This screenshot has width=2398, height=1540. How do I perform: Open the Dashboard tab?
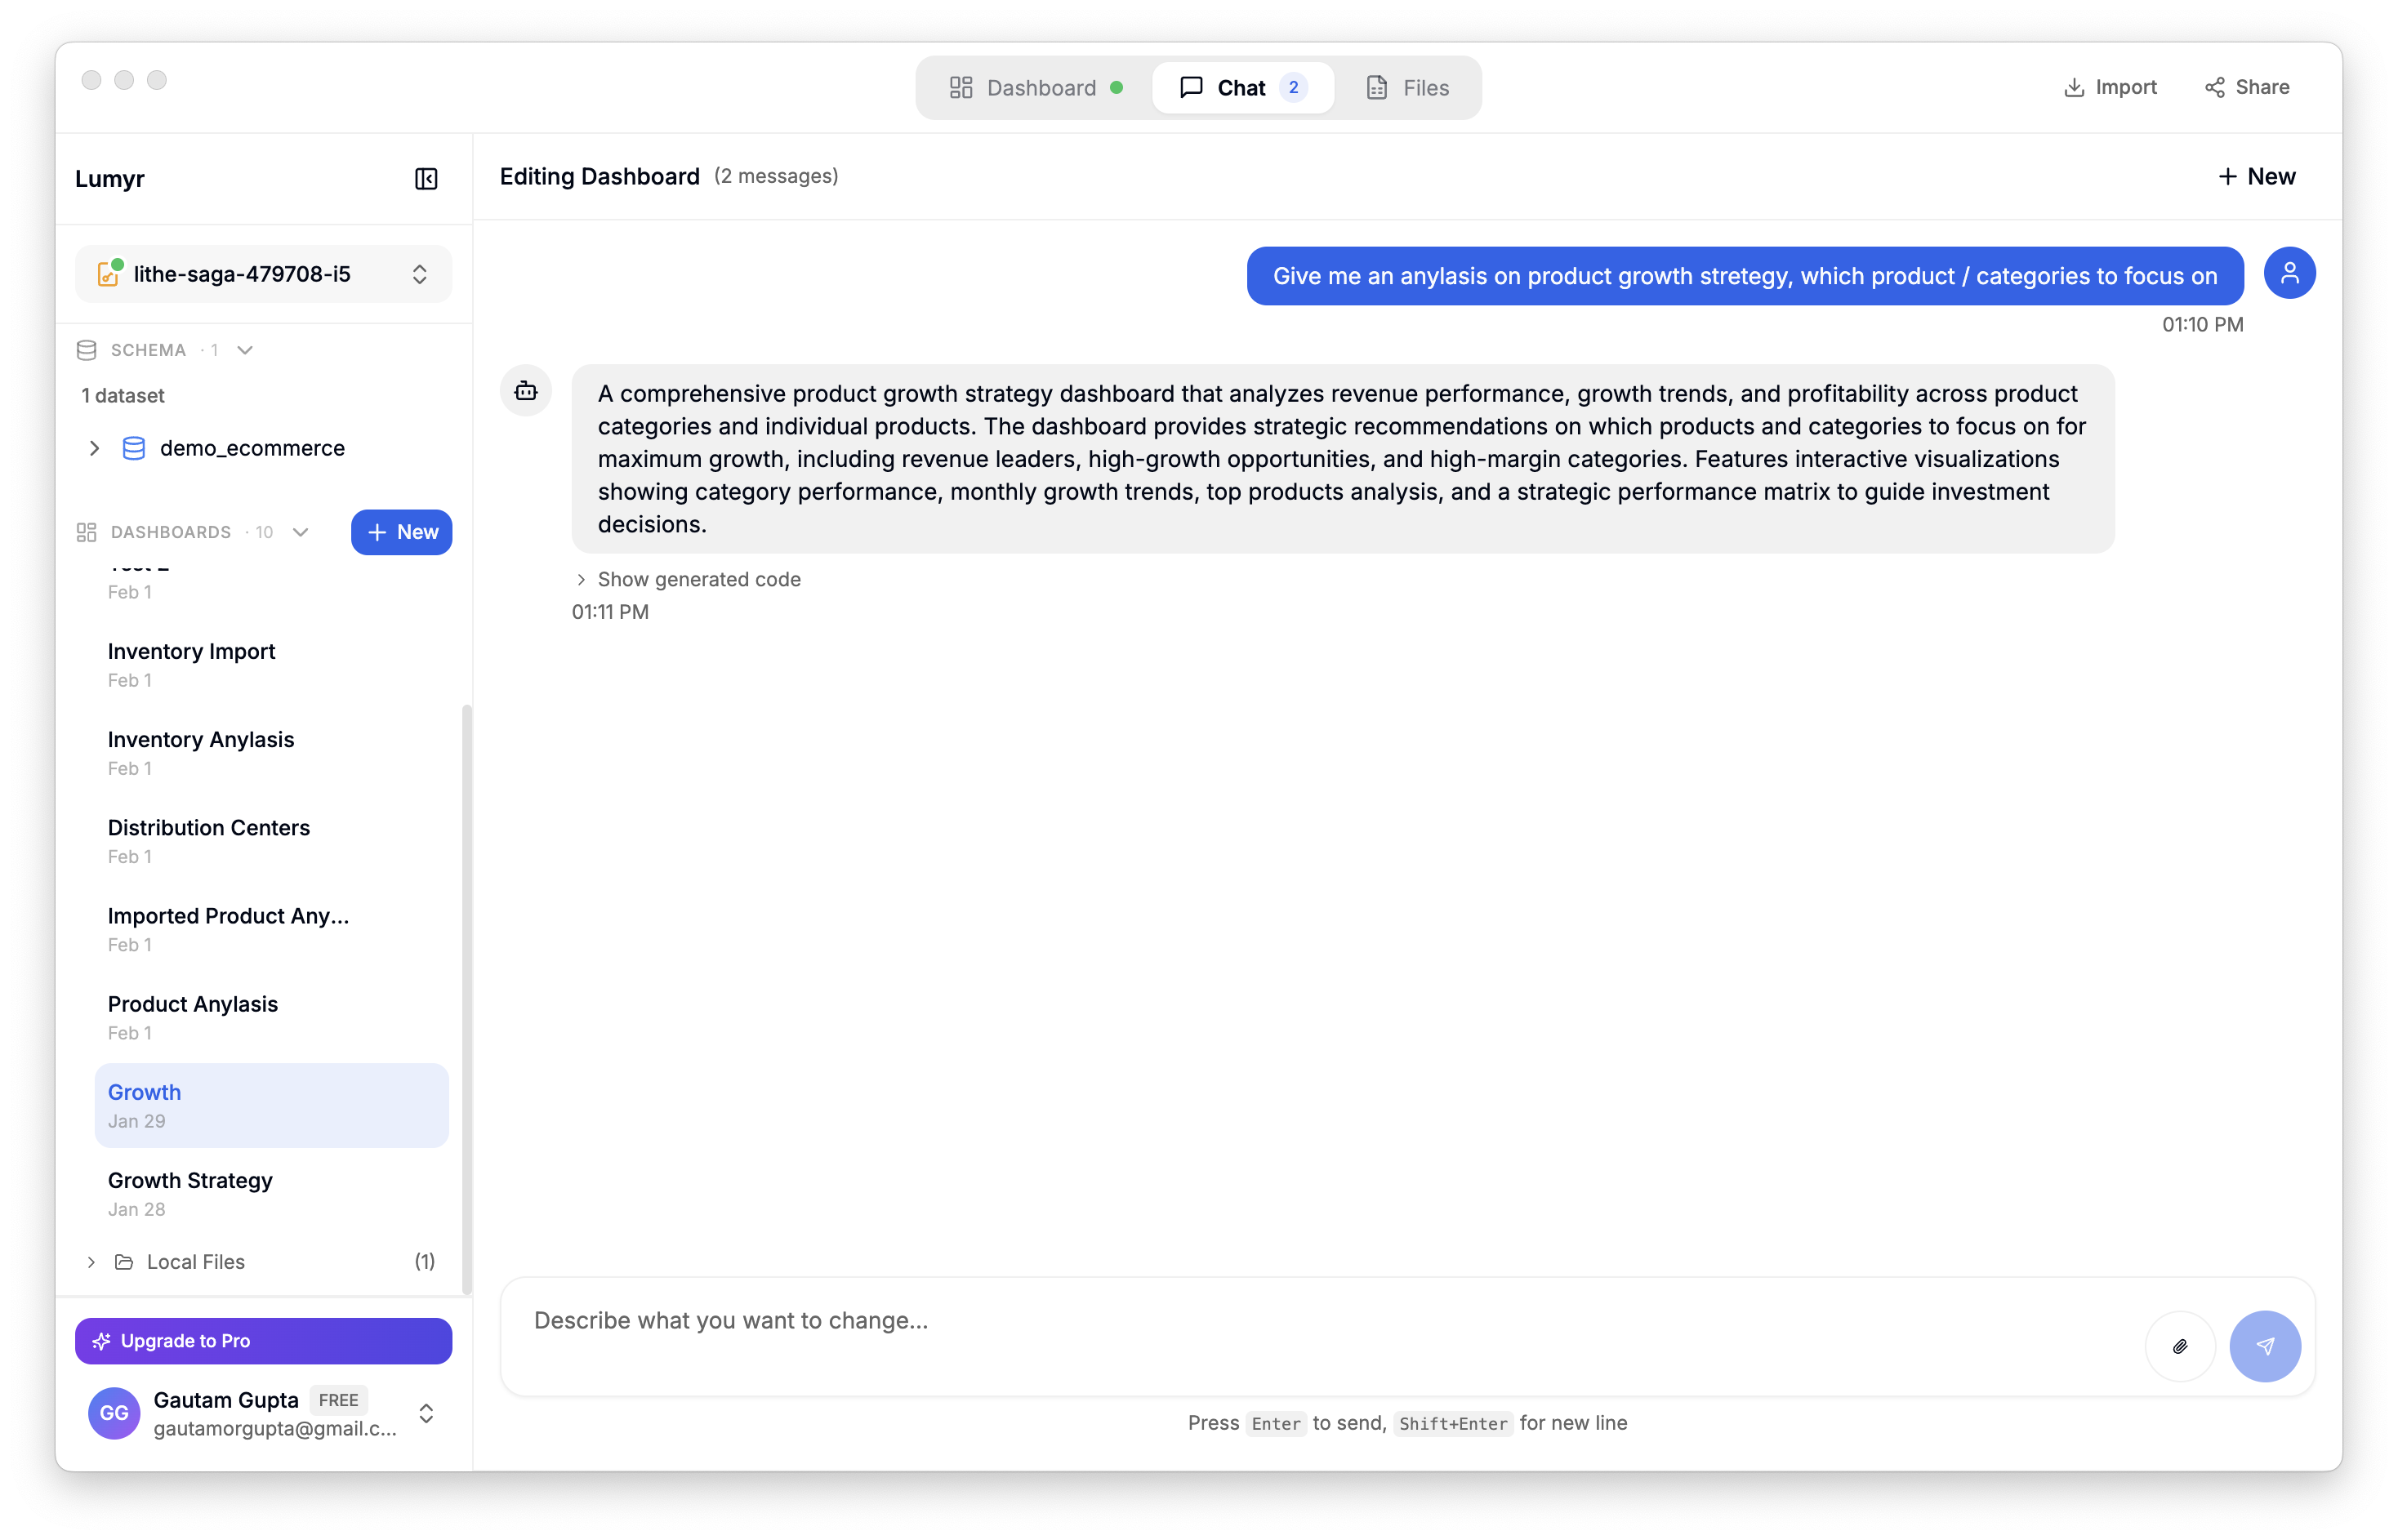1032,87
